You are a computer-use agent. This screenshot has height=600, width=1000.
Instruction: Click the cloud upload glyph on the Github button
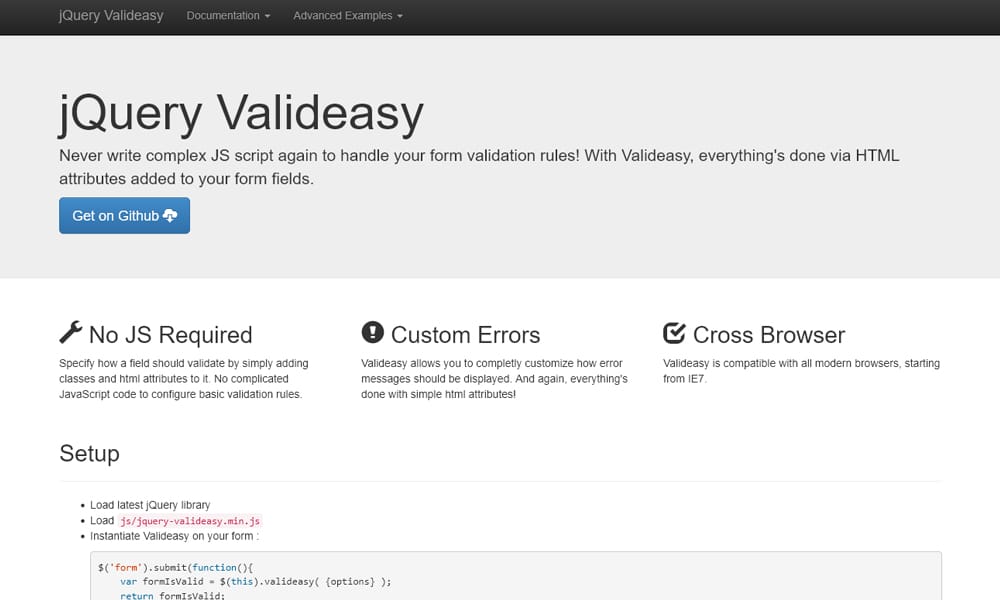tap(171, 215)
